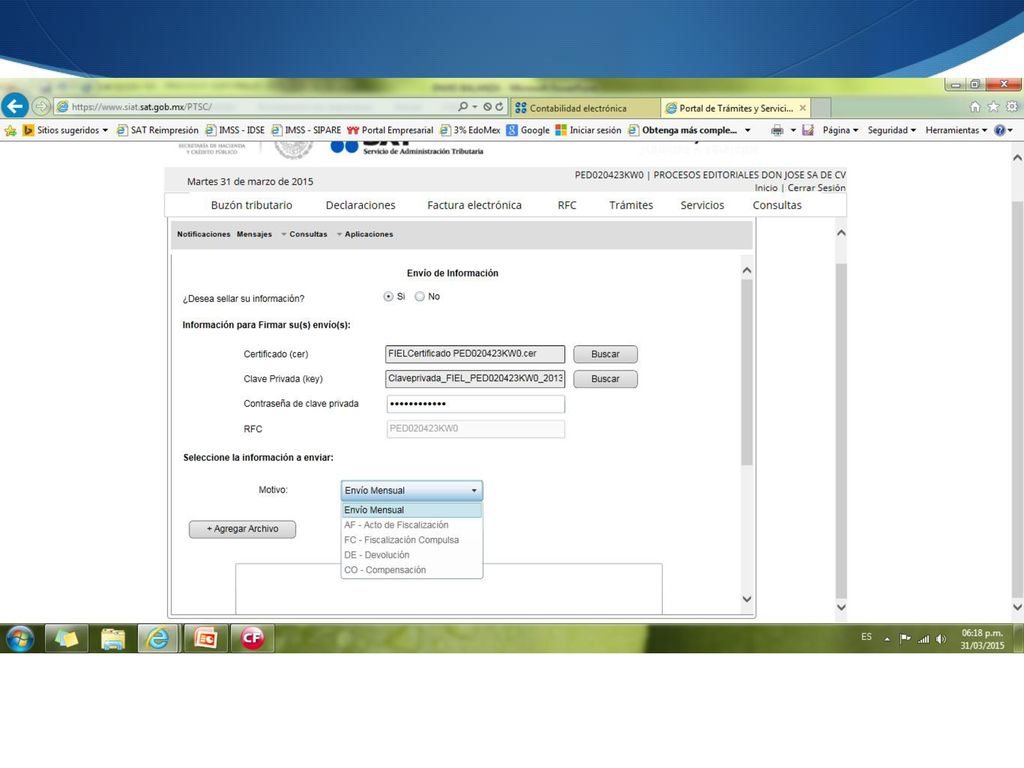The height and width of the screenshot is (768, 1024).
Task: Open the browser home icon
Action: pyautogui.click(x=974, y=106)
